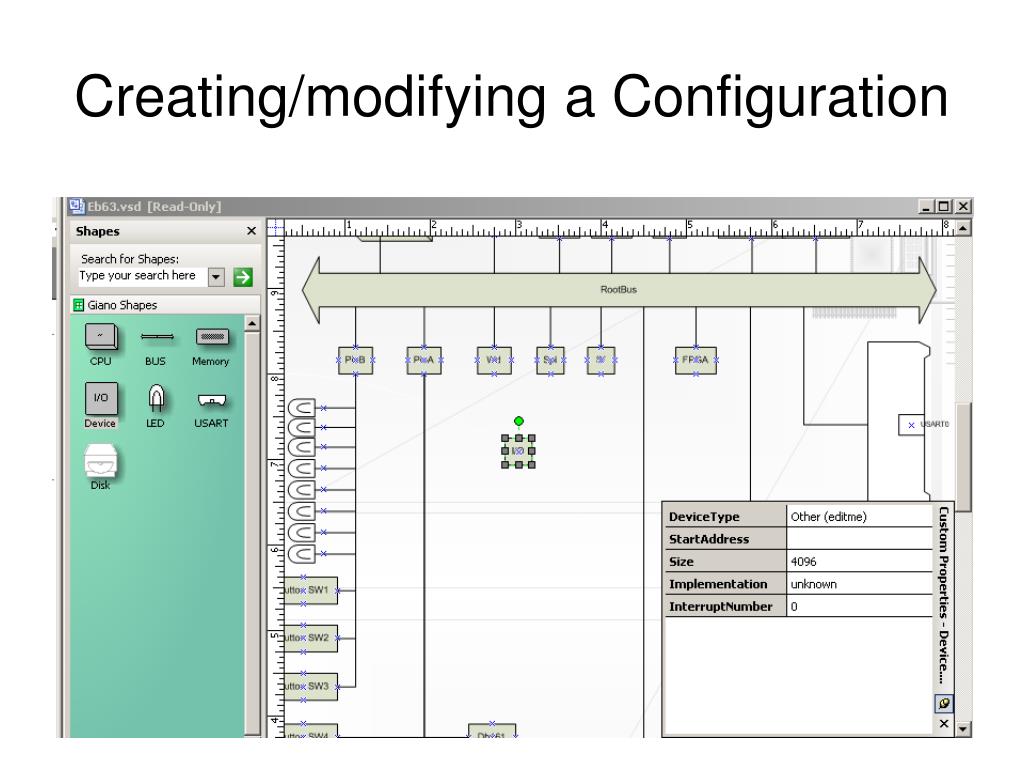Click the empty StartAddress value field
Image resolution: width=1024 pixels, height=768 pixels.
pyautogui.click(x=859, y=539)
